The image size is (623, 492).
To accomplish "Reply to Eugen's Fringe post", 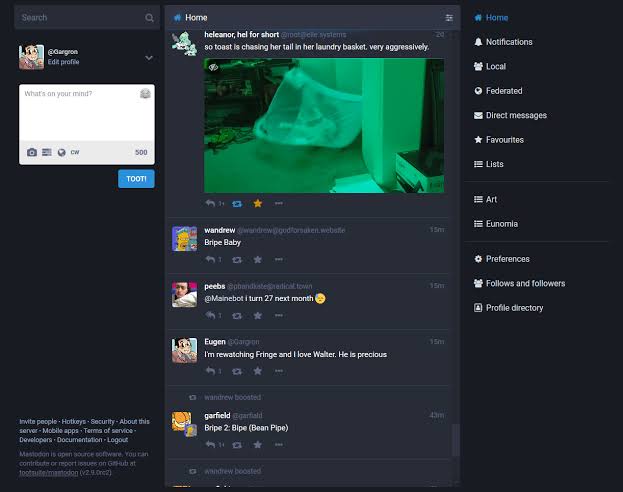I will click(211, 371).
